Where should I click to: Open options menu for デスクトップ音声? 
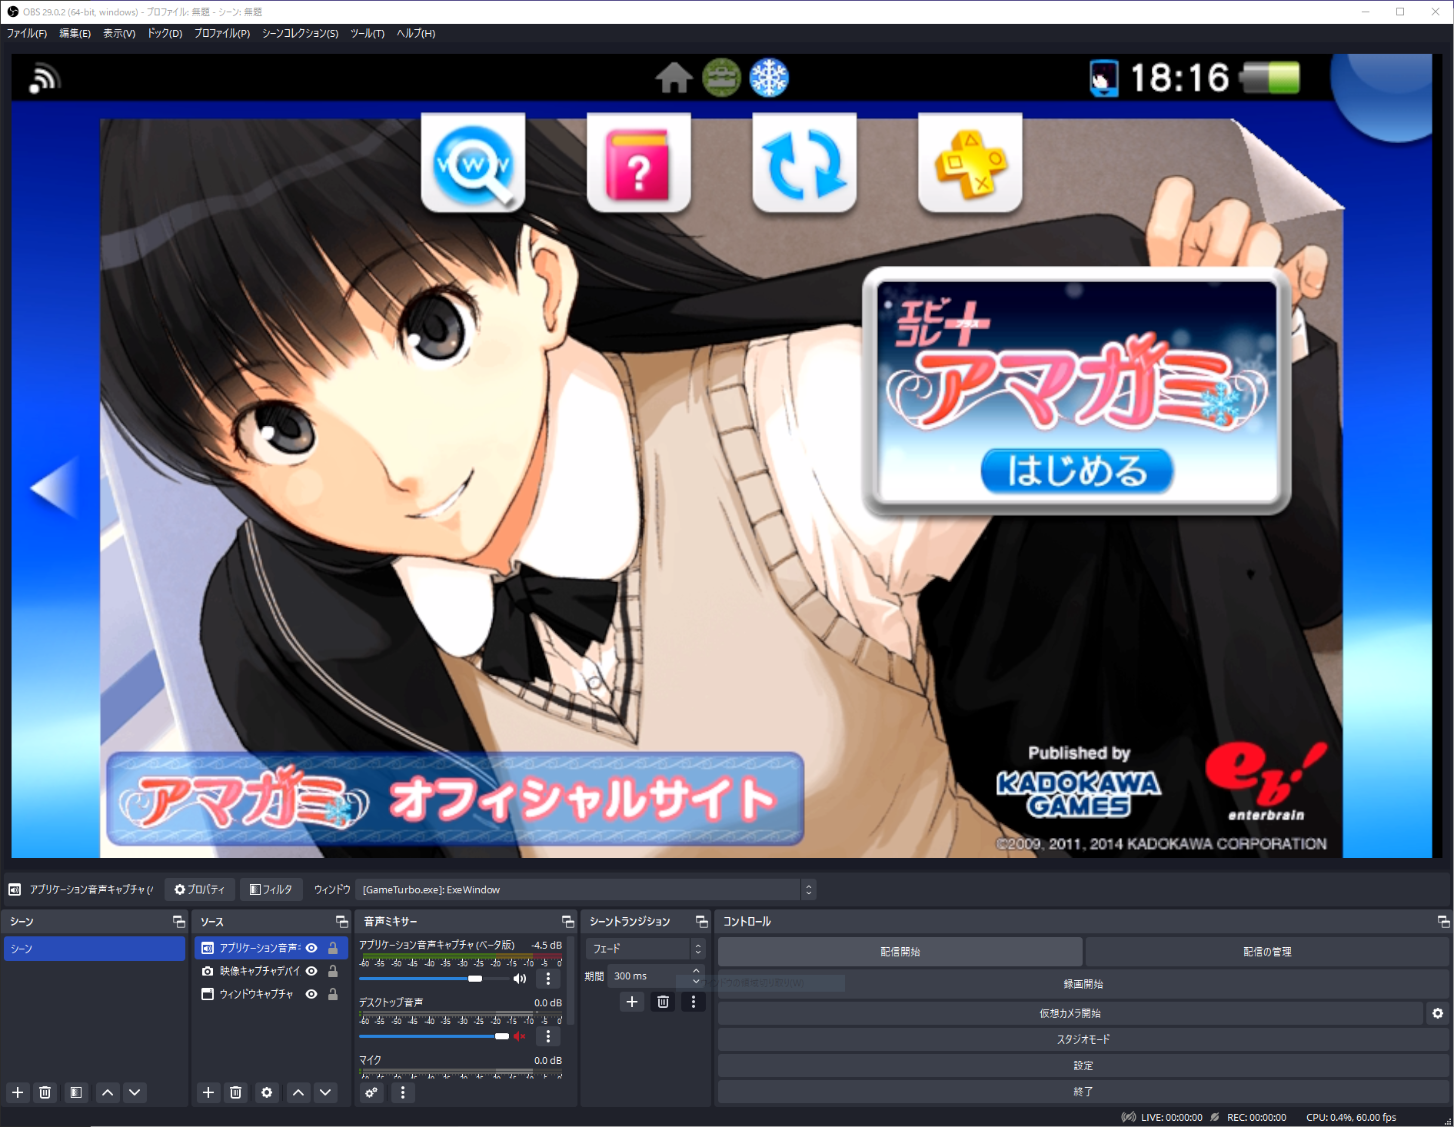pos(548,1036)
